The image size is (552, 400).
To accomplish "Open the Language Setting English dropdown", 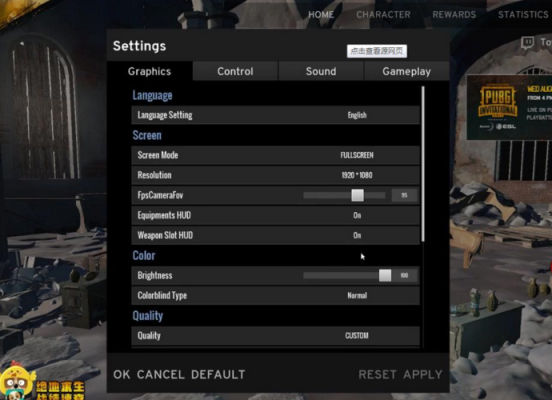I will 357,115.
